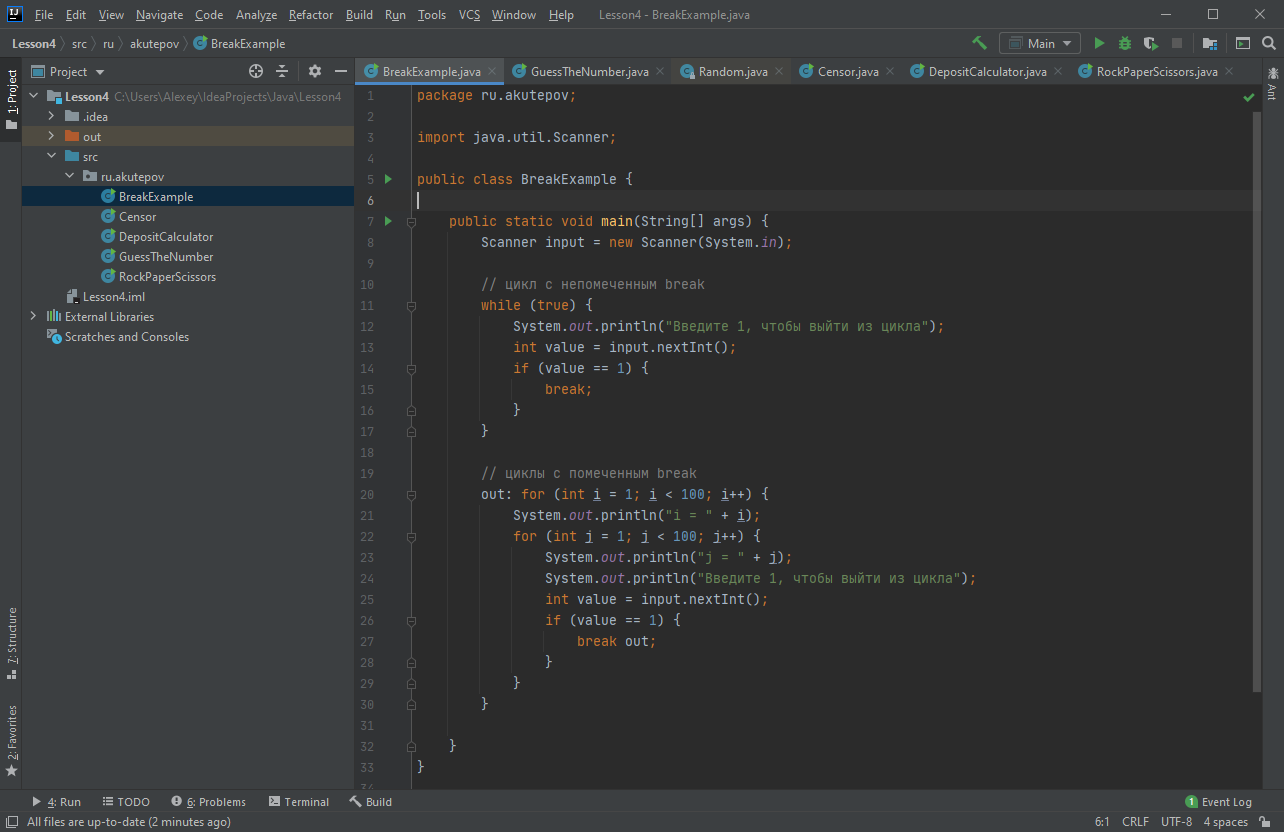Open the Event Log

tap(1218, 801)
